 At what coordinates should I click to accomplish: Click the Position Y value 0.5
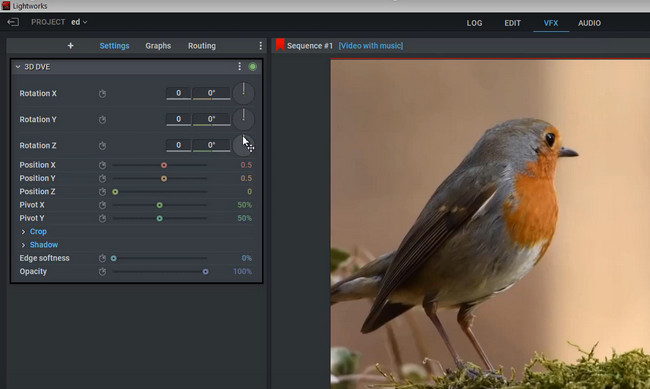click(246, 178)
